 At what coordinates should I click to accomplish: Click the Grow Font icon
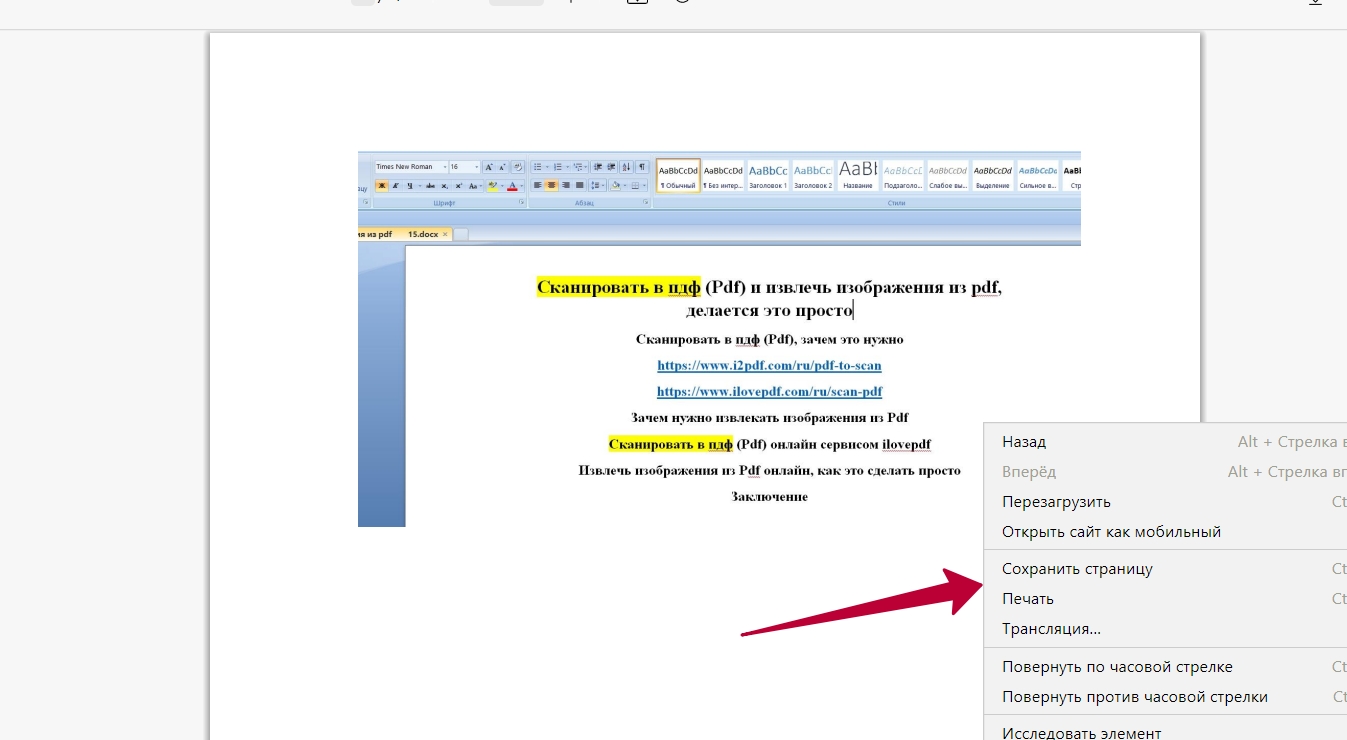pyautogui.click(x=489, y=167)
